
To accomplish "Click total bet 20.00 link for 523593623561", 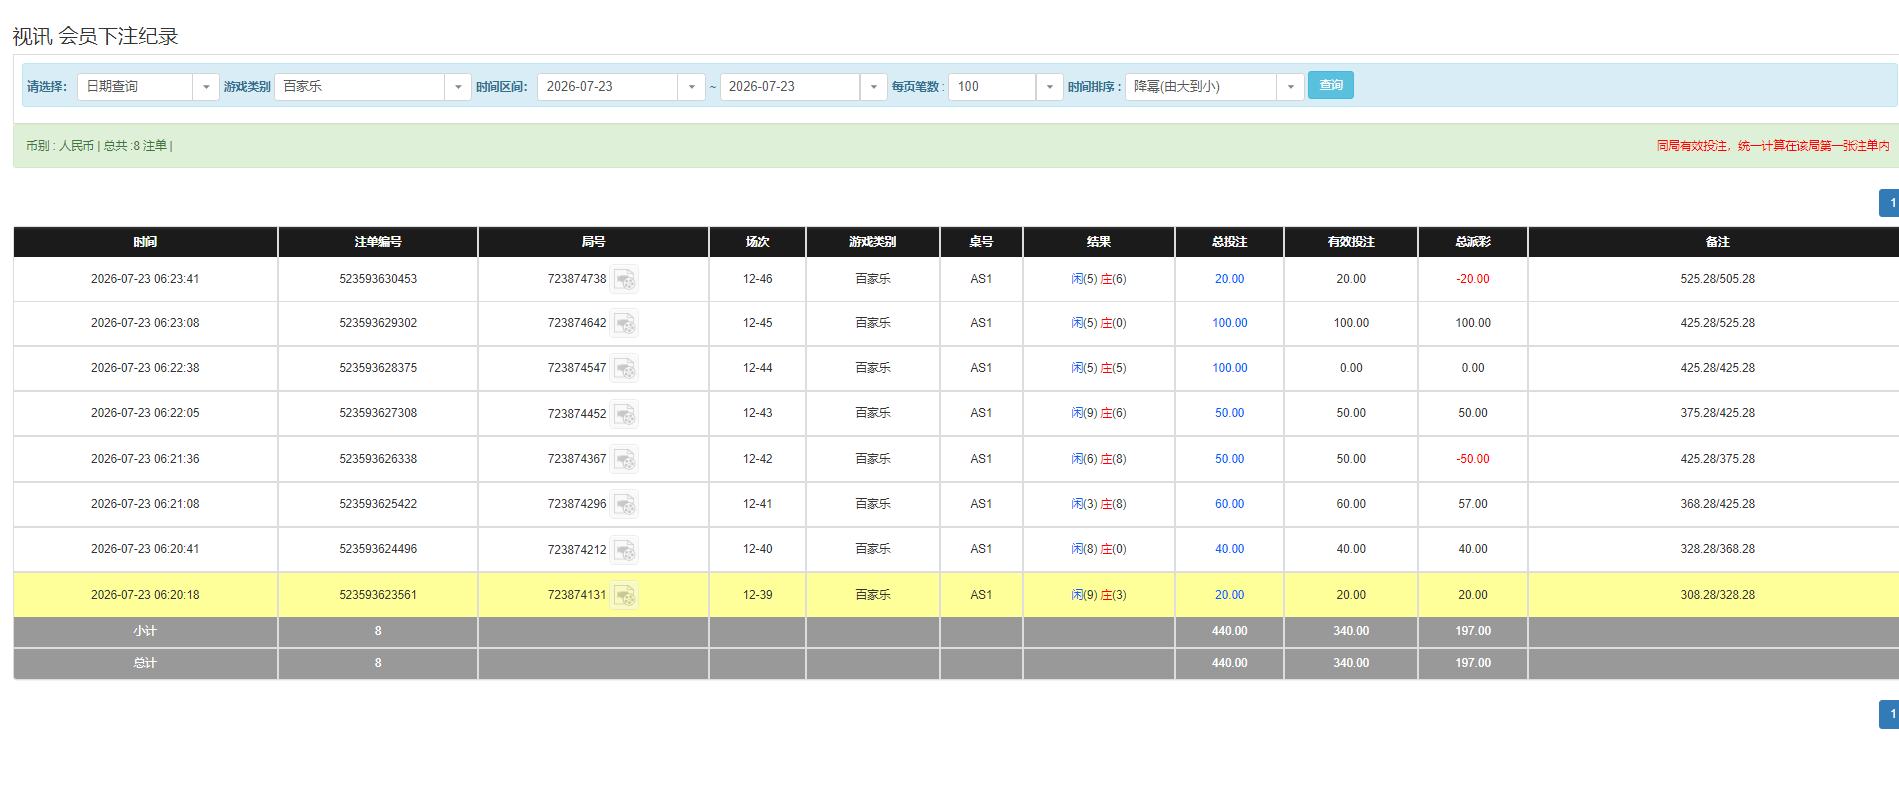I will 1229,595.
